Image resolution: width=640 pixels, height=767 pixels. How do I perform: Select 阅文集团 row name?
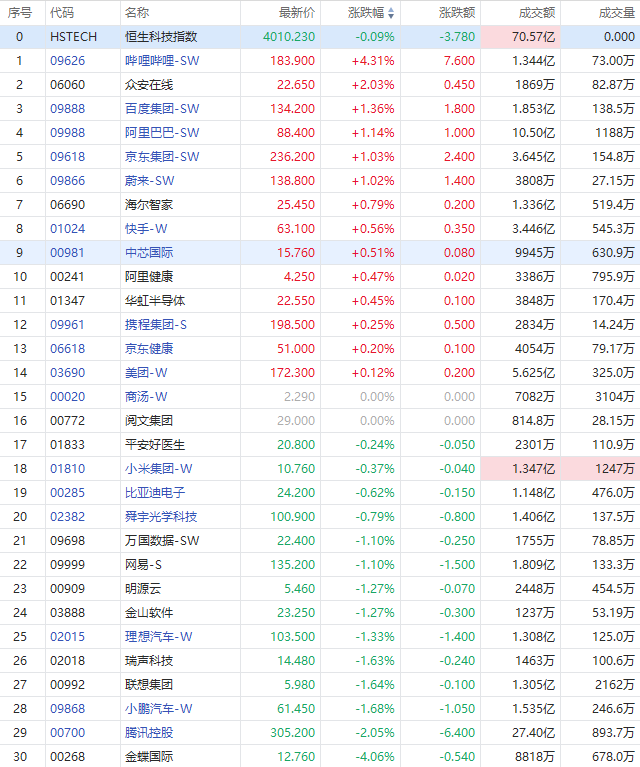click(149, 420)
